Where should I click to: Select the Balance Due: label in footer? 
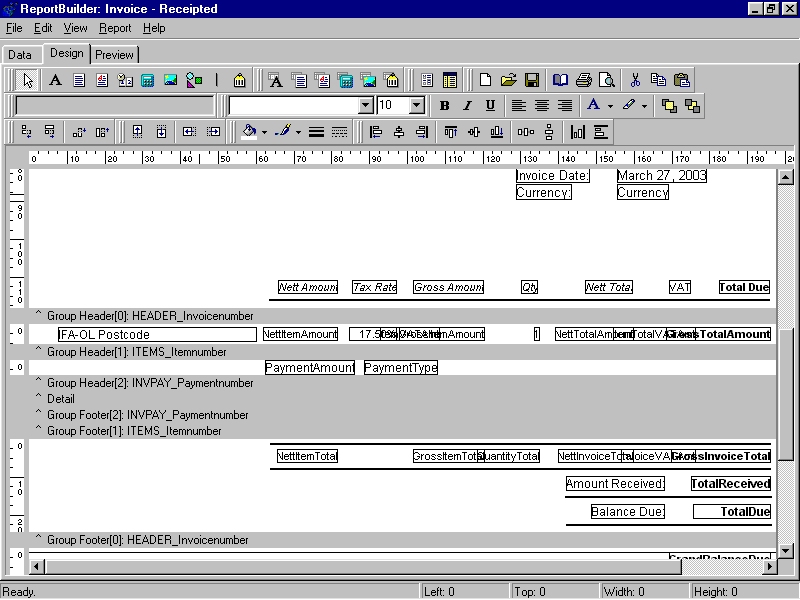(x=627, y=512)
